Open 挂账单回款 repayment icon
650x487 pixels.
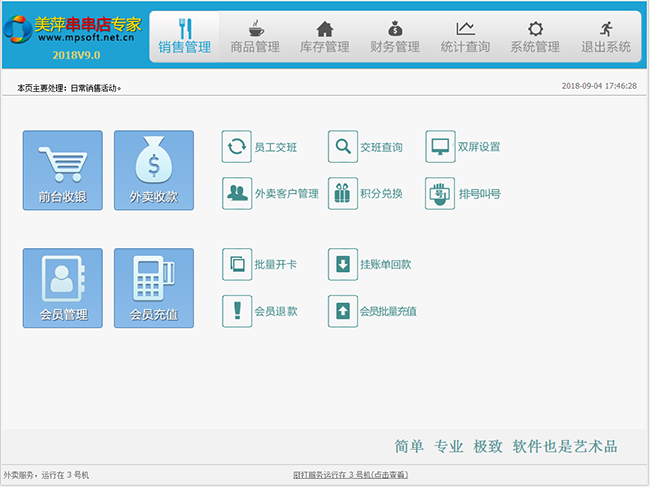[x=343, y=265]
